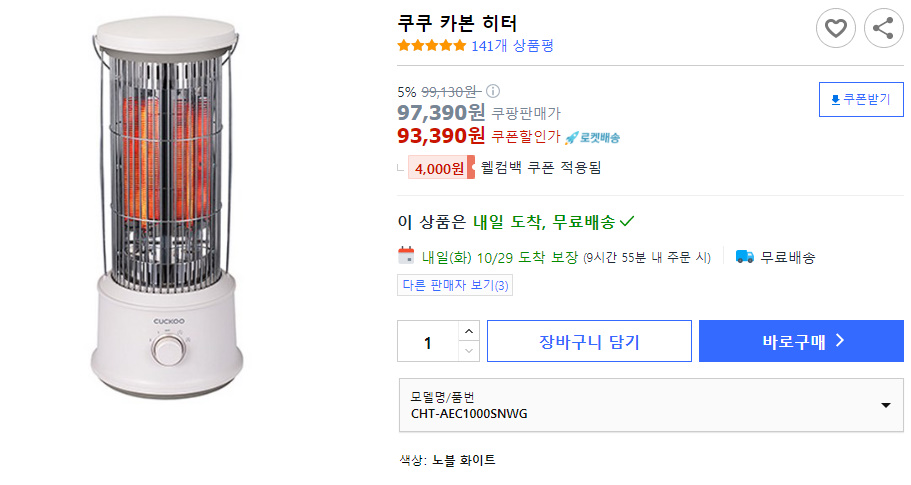The image size is (911, 485).
Task: Click the calendar delivery date icon
Action: pyautogui.click(x=406, y=256)
